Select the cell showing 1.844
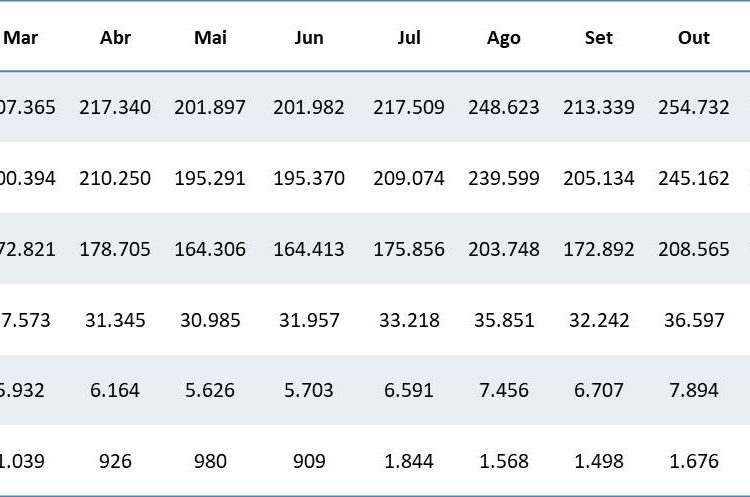Viewport: 750px width, 497px height. coord(408,461)
